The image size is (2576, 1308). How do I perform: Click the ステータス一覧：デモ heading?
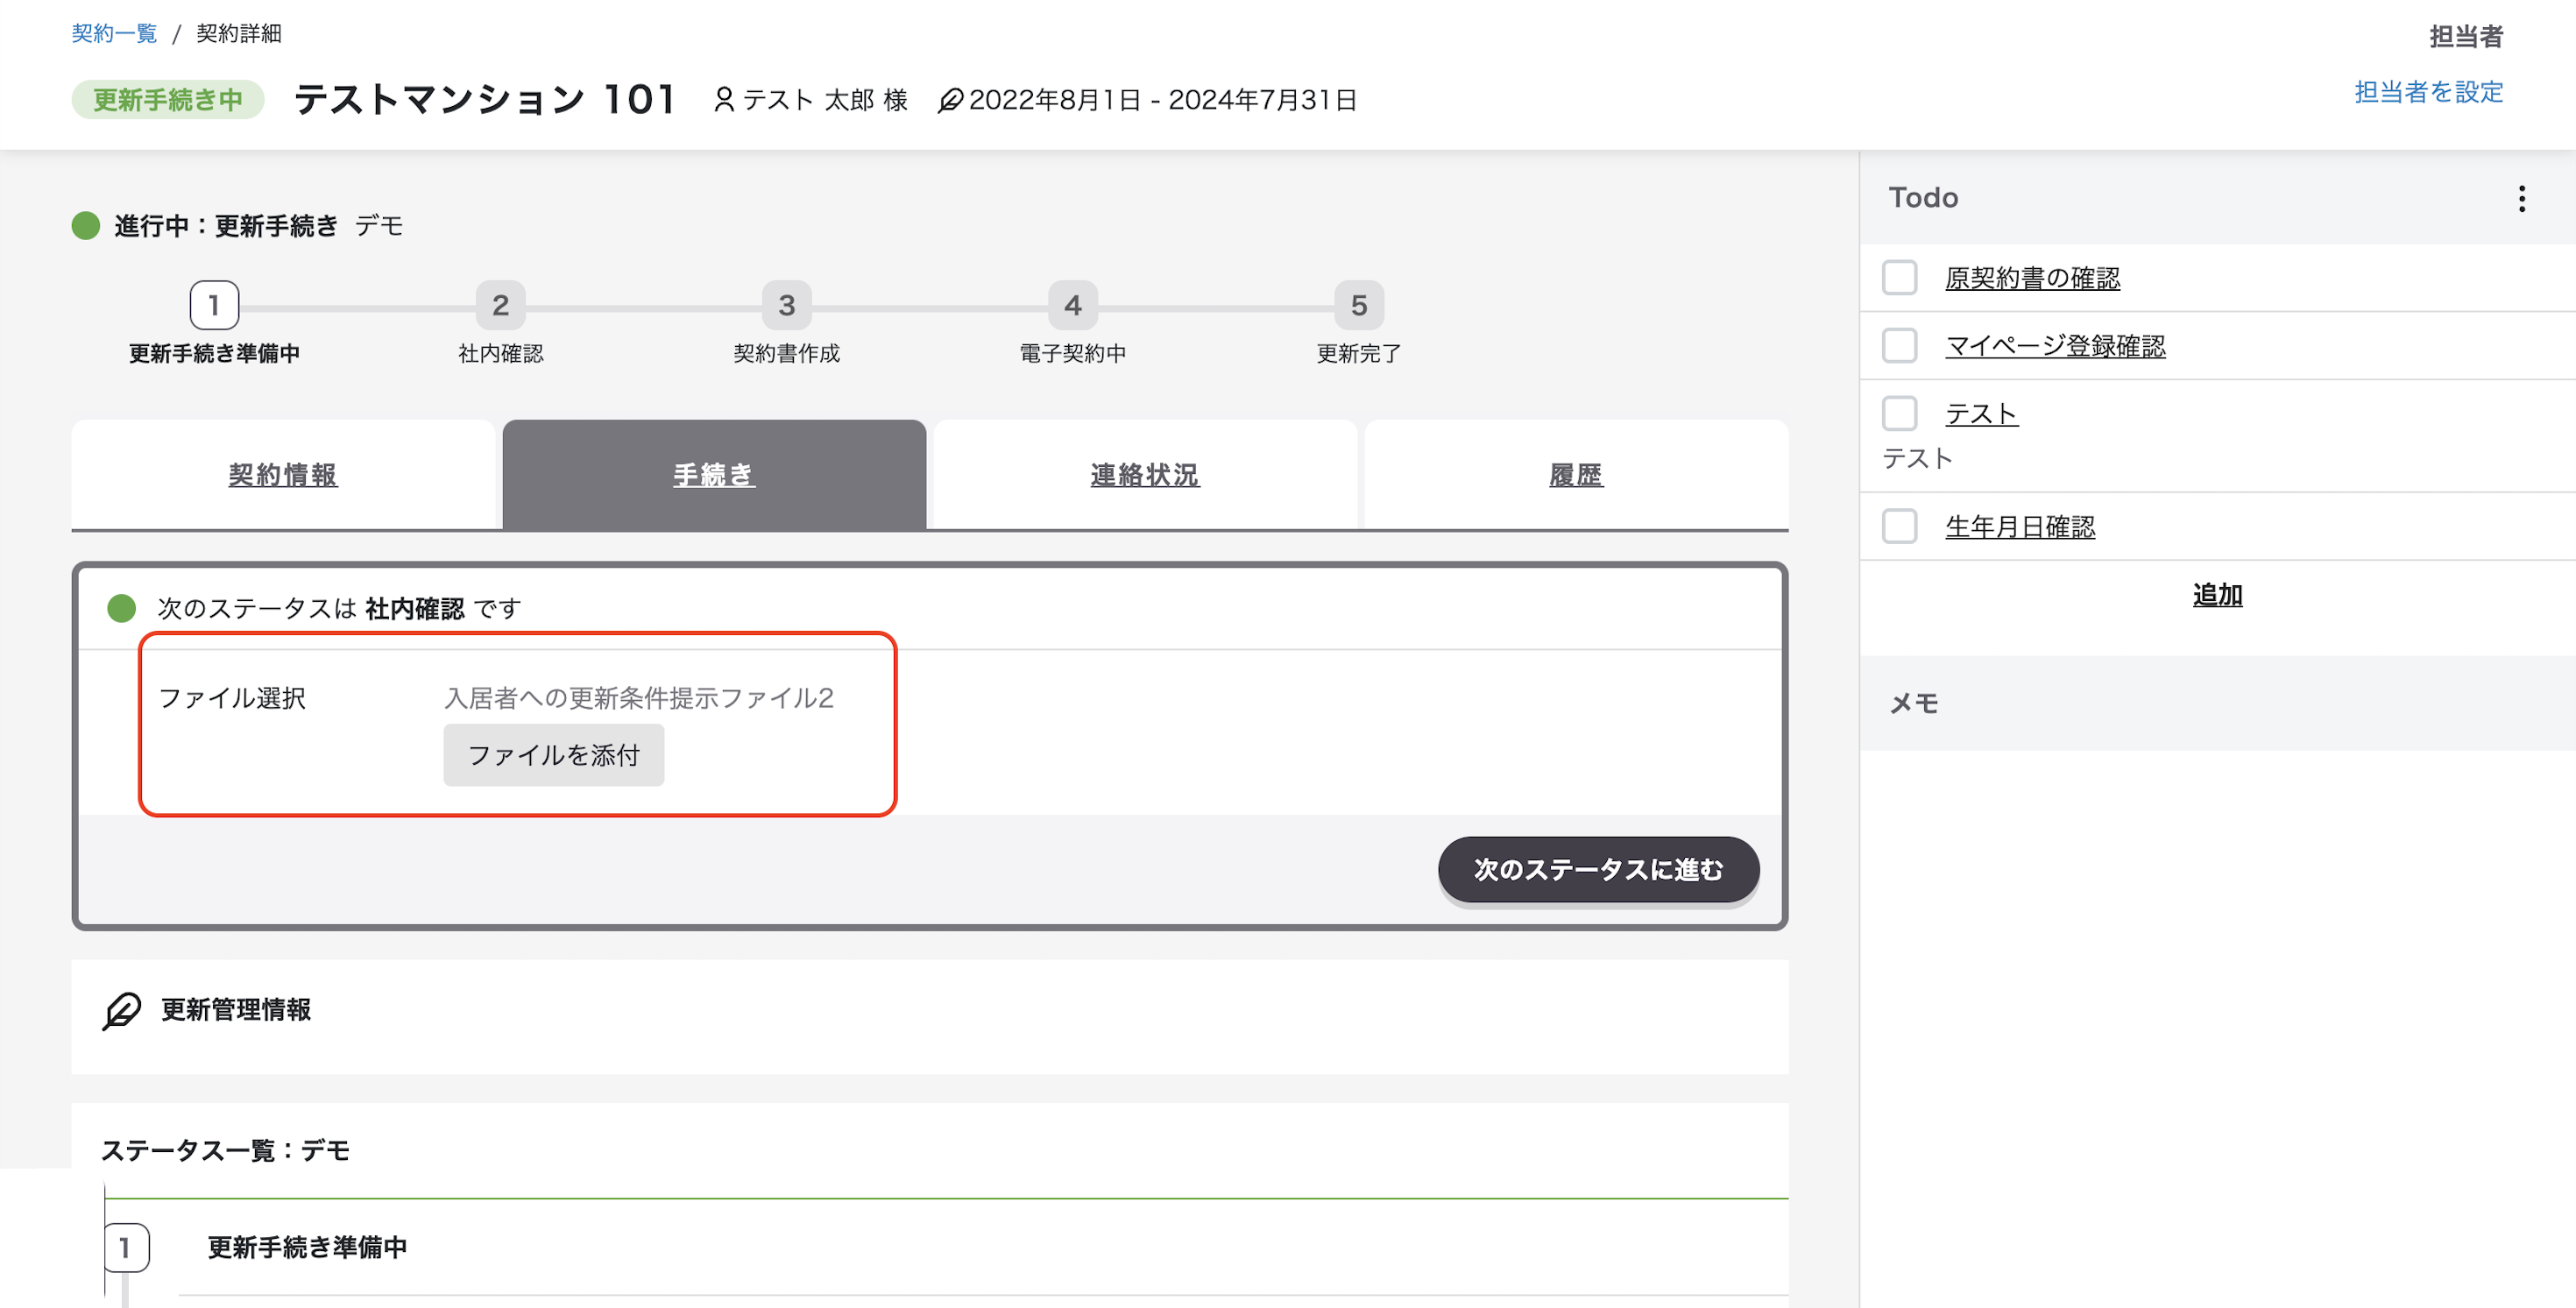tap(226, 1150)
